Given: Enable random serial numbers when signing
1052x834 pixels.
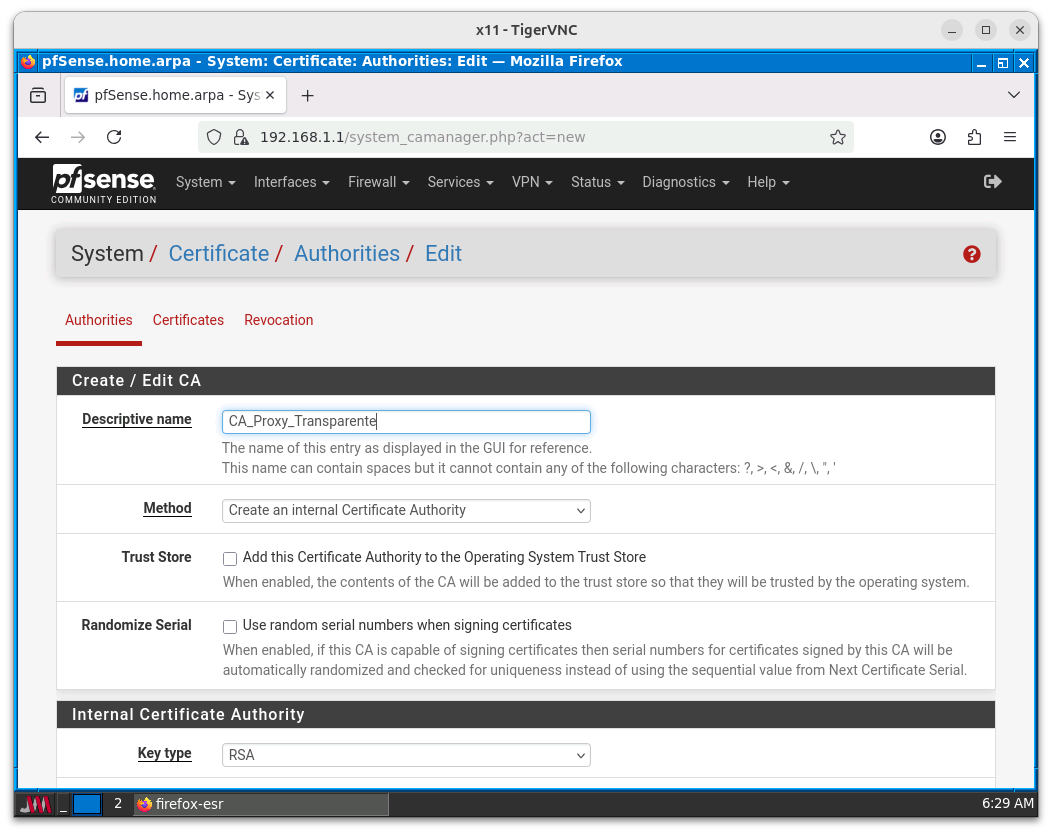Looking at the screenshot, I should tap(230, 627).
